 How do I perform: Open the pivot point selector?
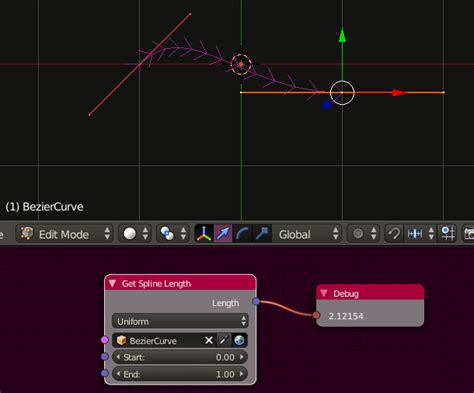tap(172, 234)
